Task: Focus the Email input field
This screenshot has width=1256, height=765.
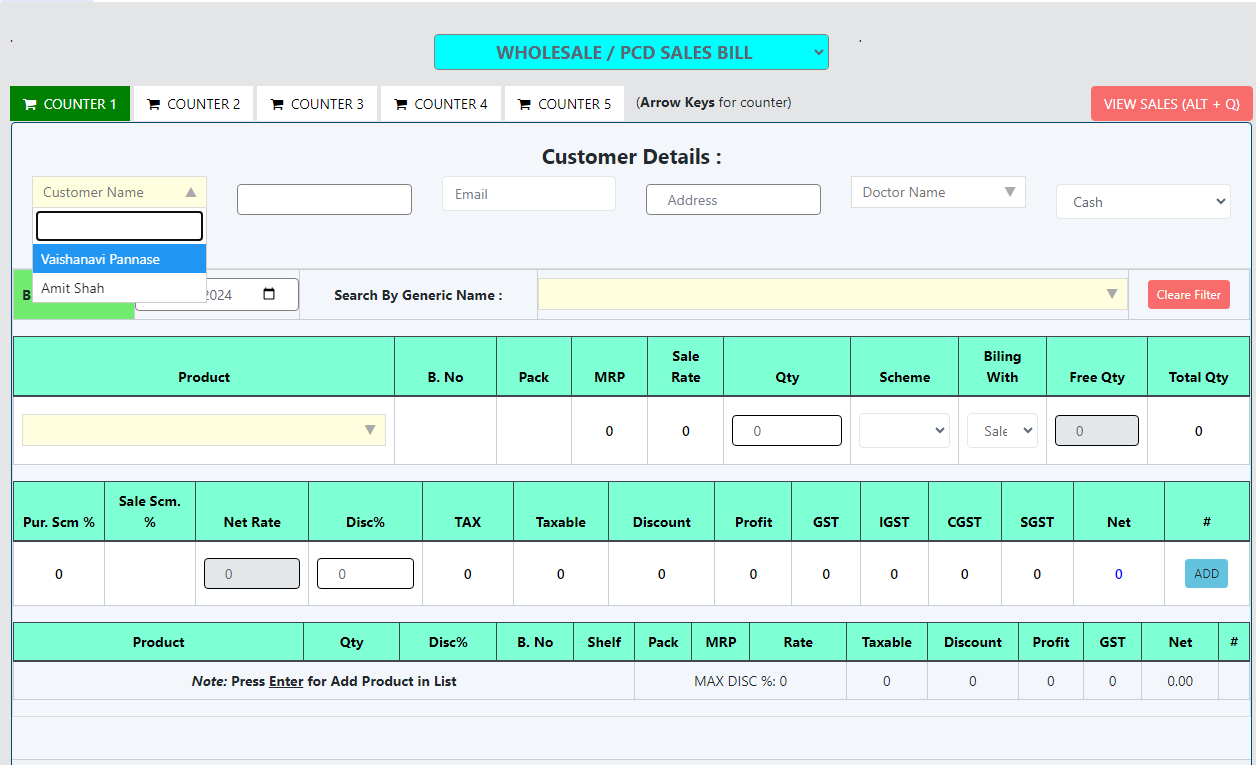Action: pos(528,194)
